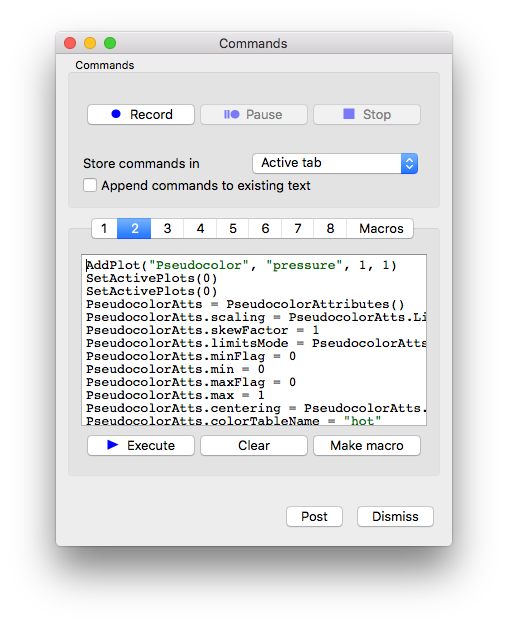Clear the command text area
The image size is (508, 626).
254,446
